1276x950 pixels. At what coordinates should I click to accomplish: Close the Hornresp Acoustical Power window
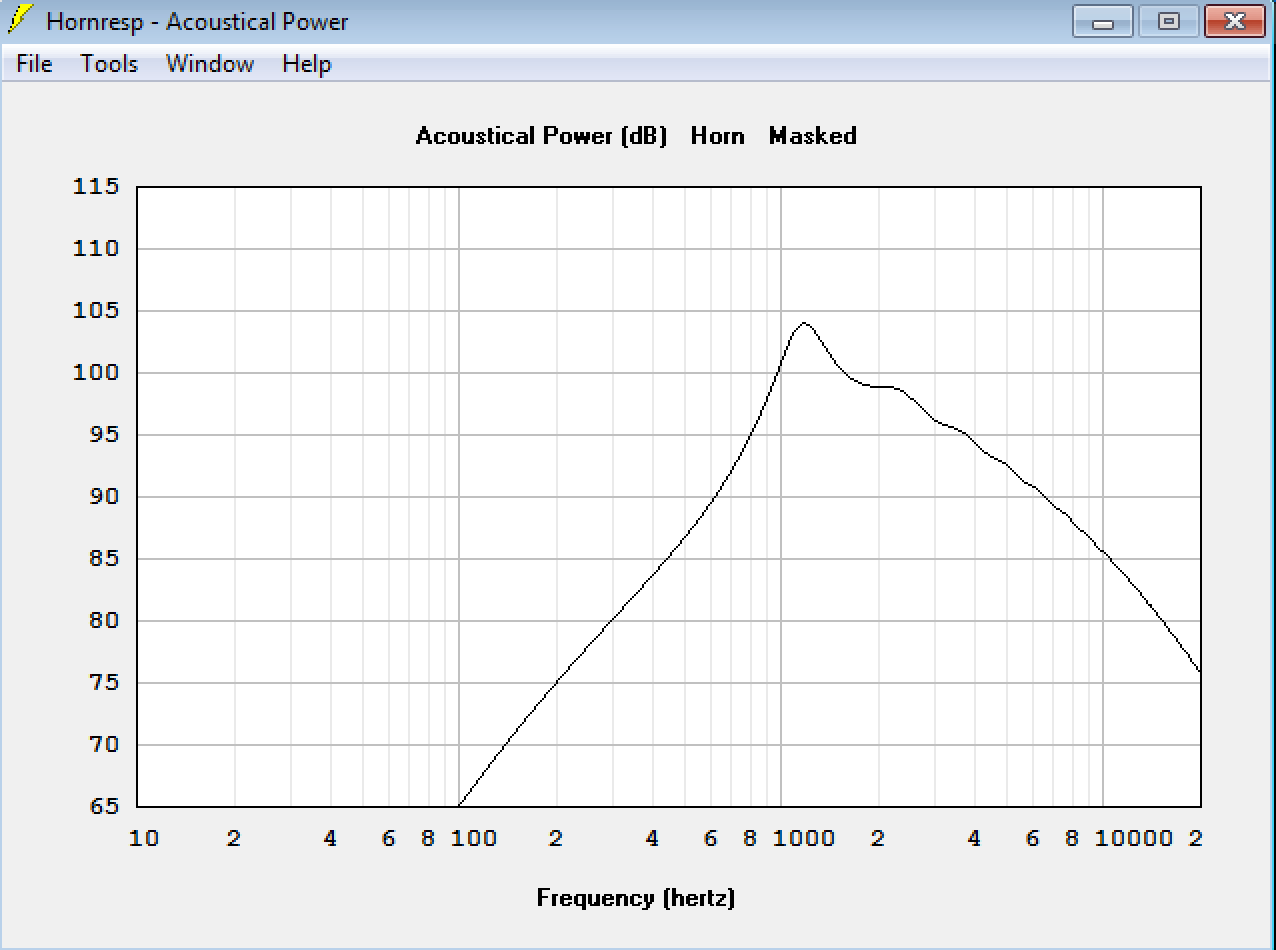pyautogui.click(x=1234, y=21)
